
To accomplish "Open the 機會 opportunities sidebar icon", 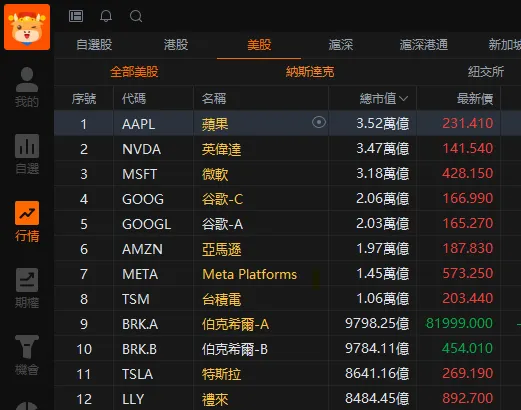I will pos(27,355).
